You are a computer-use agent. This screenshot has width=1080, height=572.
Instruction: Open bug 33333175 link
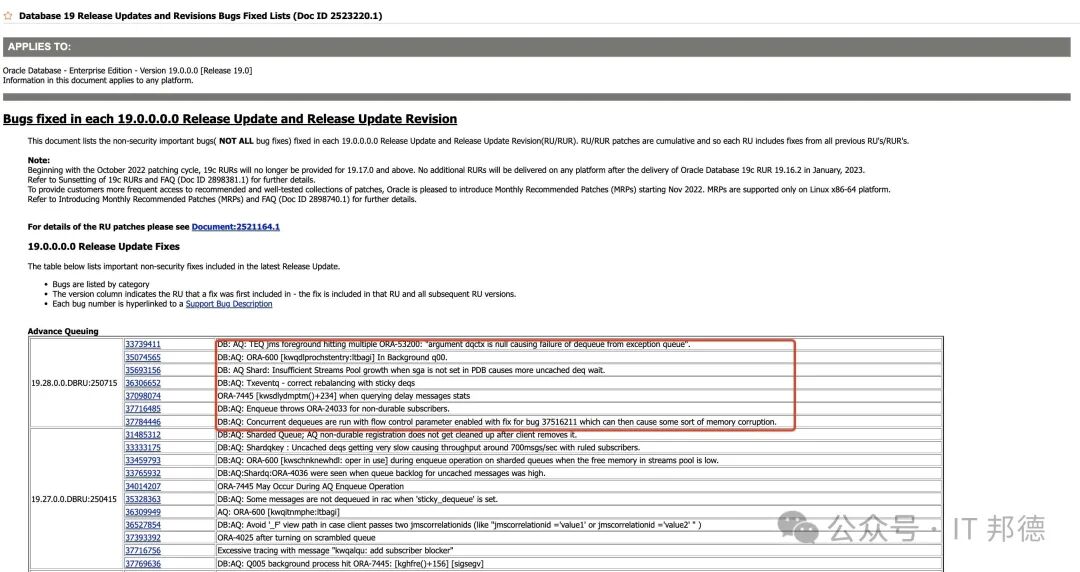coord(143,448)
